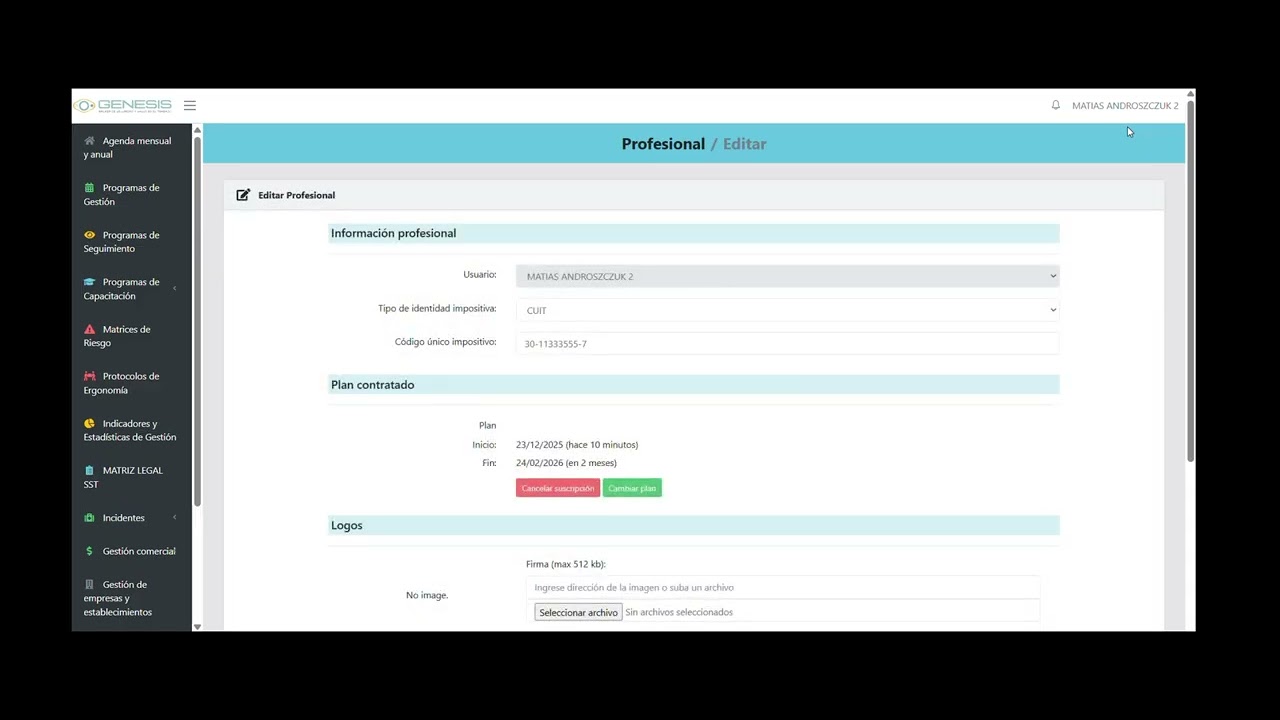Screen dimensions: 1280x720
Task: Click the Cambiar plan button
Action: tap(632, 488)
